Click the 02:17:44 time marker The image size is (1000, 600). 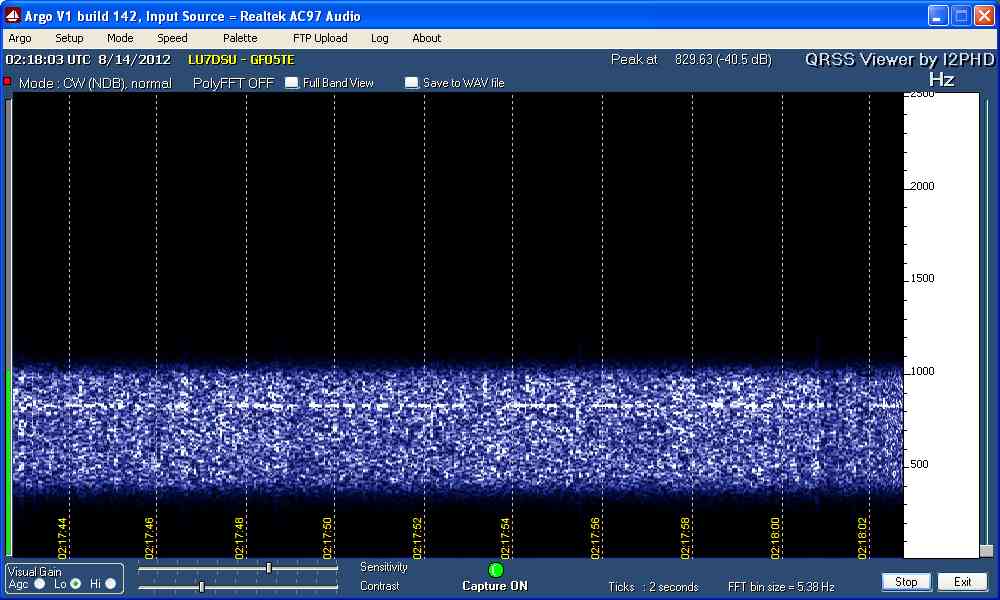[x=62, y=538]
